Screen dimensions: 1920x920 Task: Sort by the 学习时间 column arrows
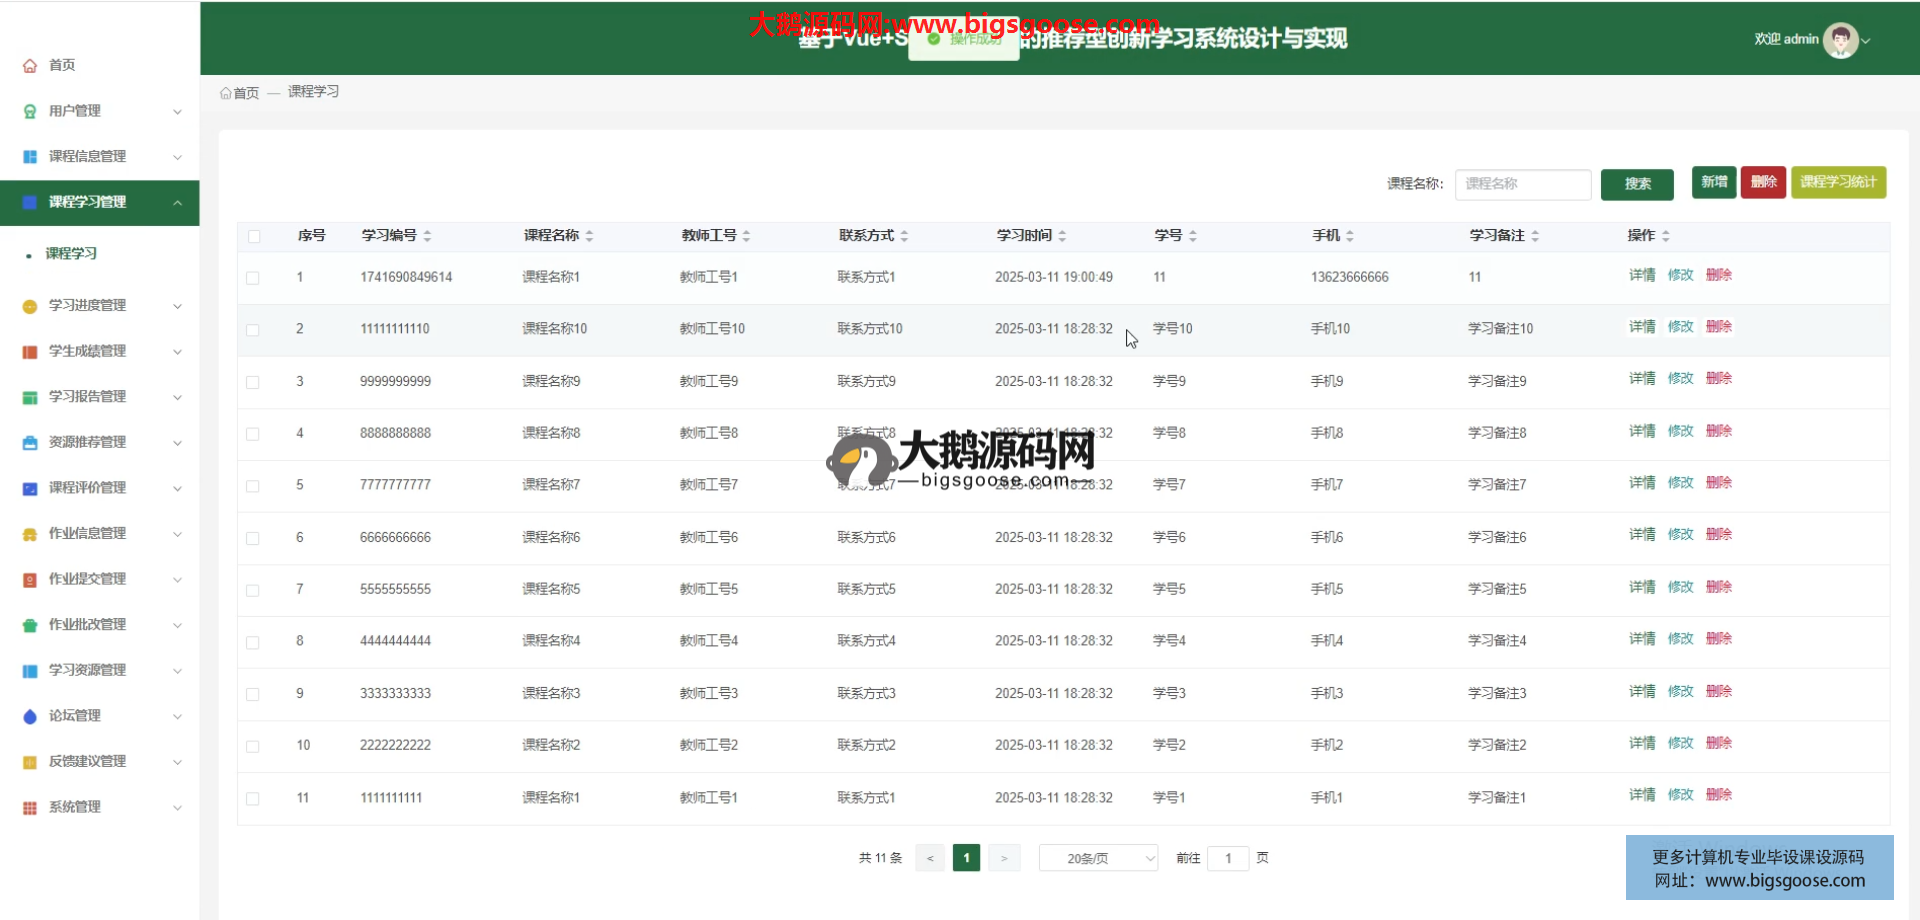point(1062,236)
